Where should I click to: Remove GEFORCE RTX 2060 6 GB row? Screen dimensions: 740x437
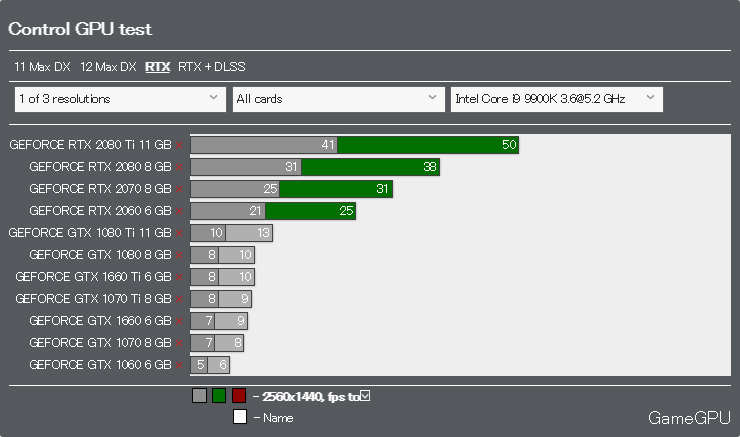pos(179,211)
